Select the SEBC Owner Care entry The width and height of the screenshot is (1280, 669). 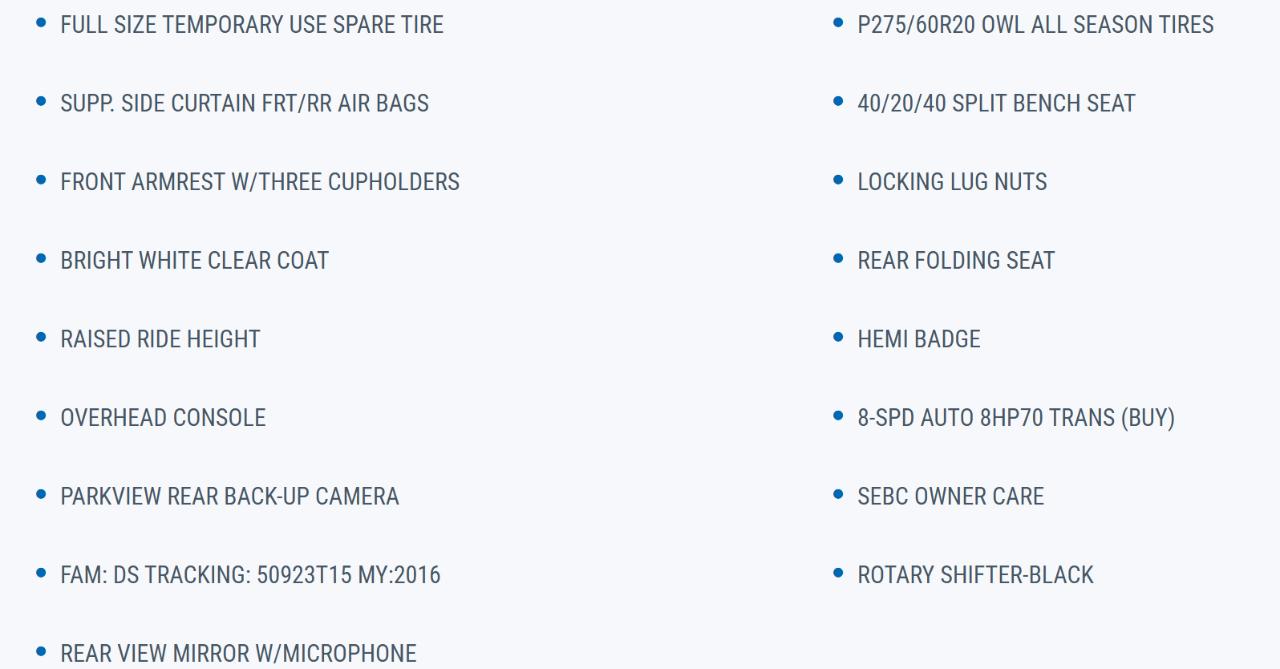pos(950,497)
